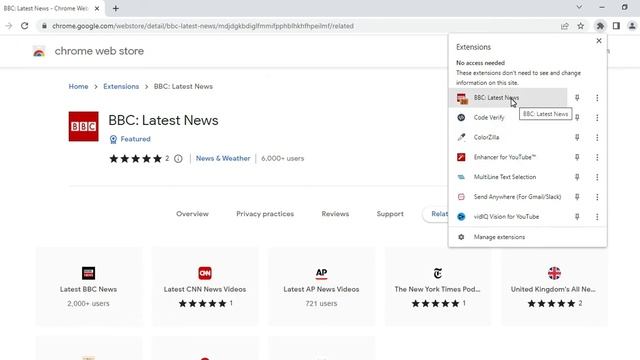This screenshot has width=640, height=360.
Task: Go to the Home breadcrumb link
Action: click(x=78, y=87)
